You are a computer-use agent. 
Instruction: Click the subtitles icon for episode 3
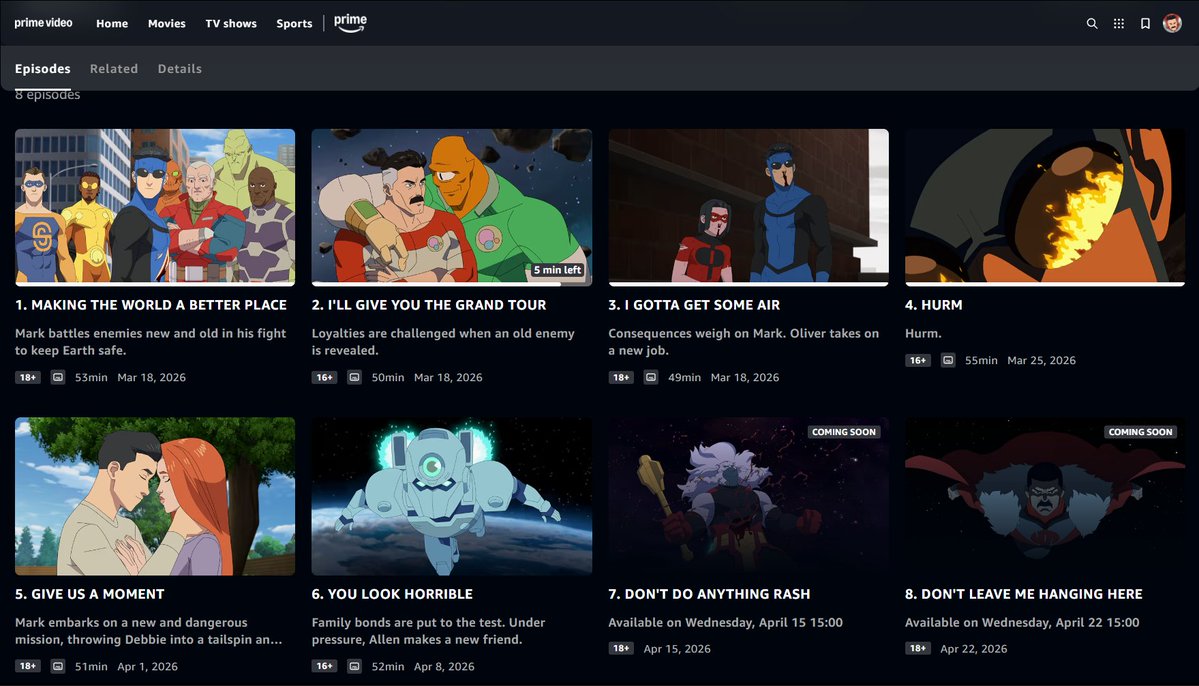tap(651, 377)
